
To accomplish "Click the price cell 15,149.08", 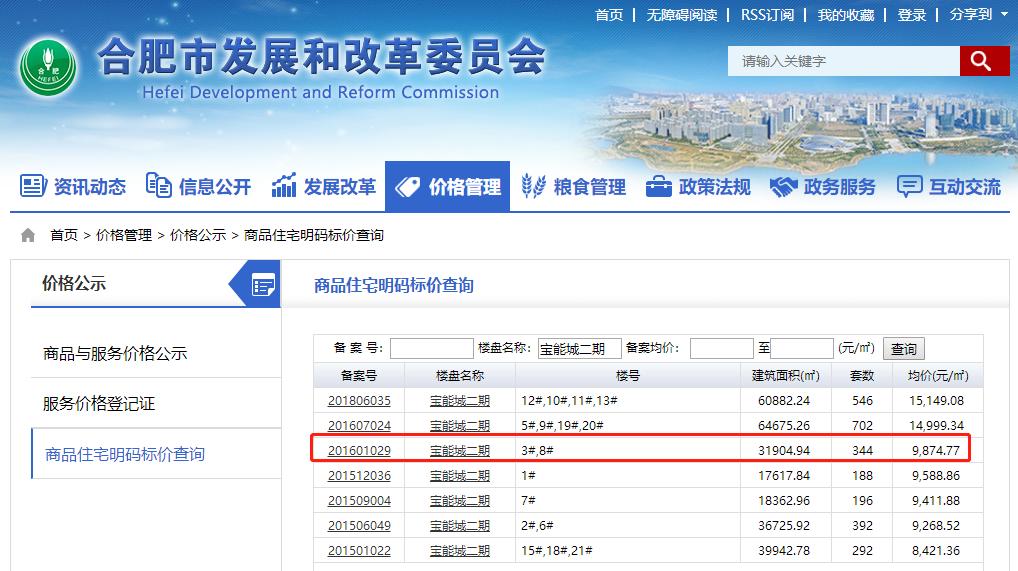I will [936, 401].
